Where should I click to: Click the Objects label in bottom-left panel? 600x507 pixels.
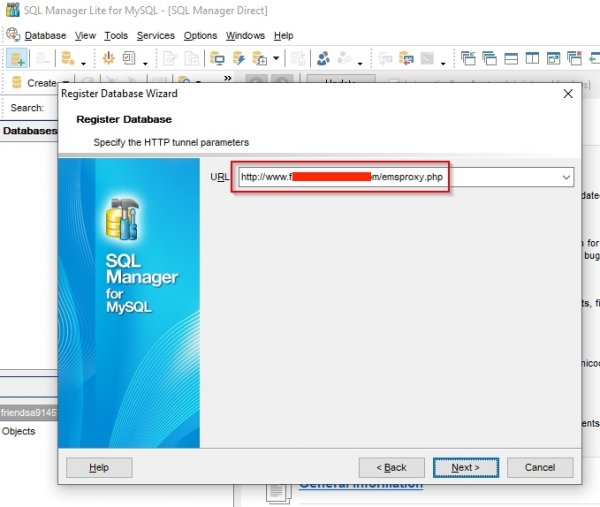(x=18, y=431)
